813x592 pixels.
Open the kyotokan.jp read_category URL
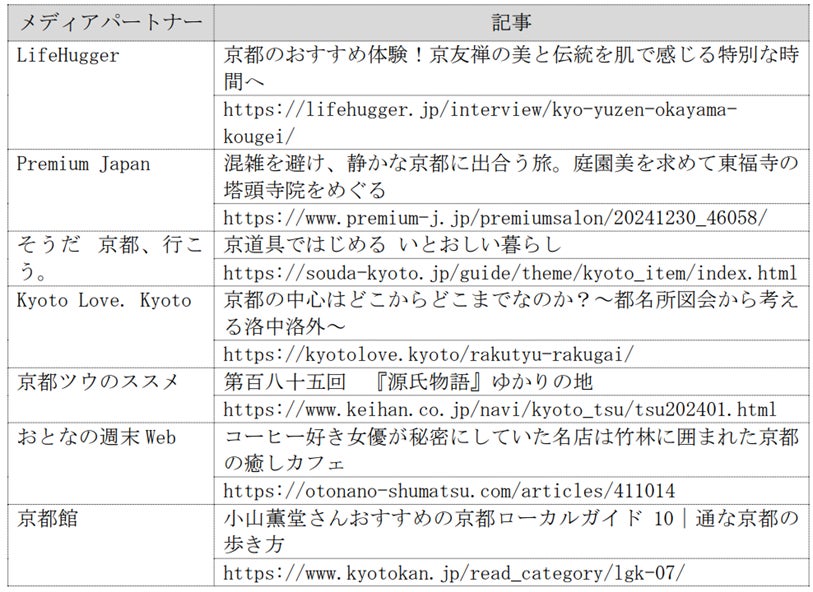(511, 572)
